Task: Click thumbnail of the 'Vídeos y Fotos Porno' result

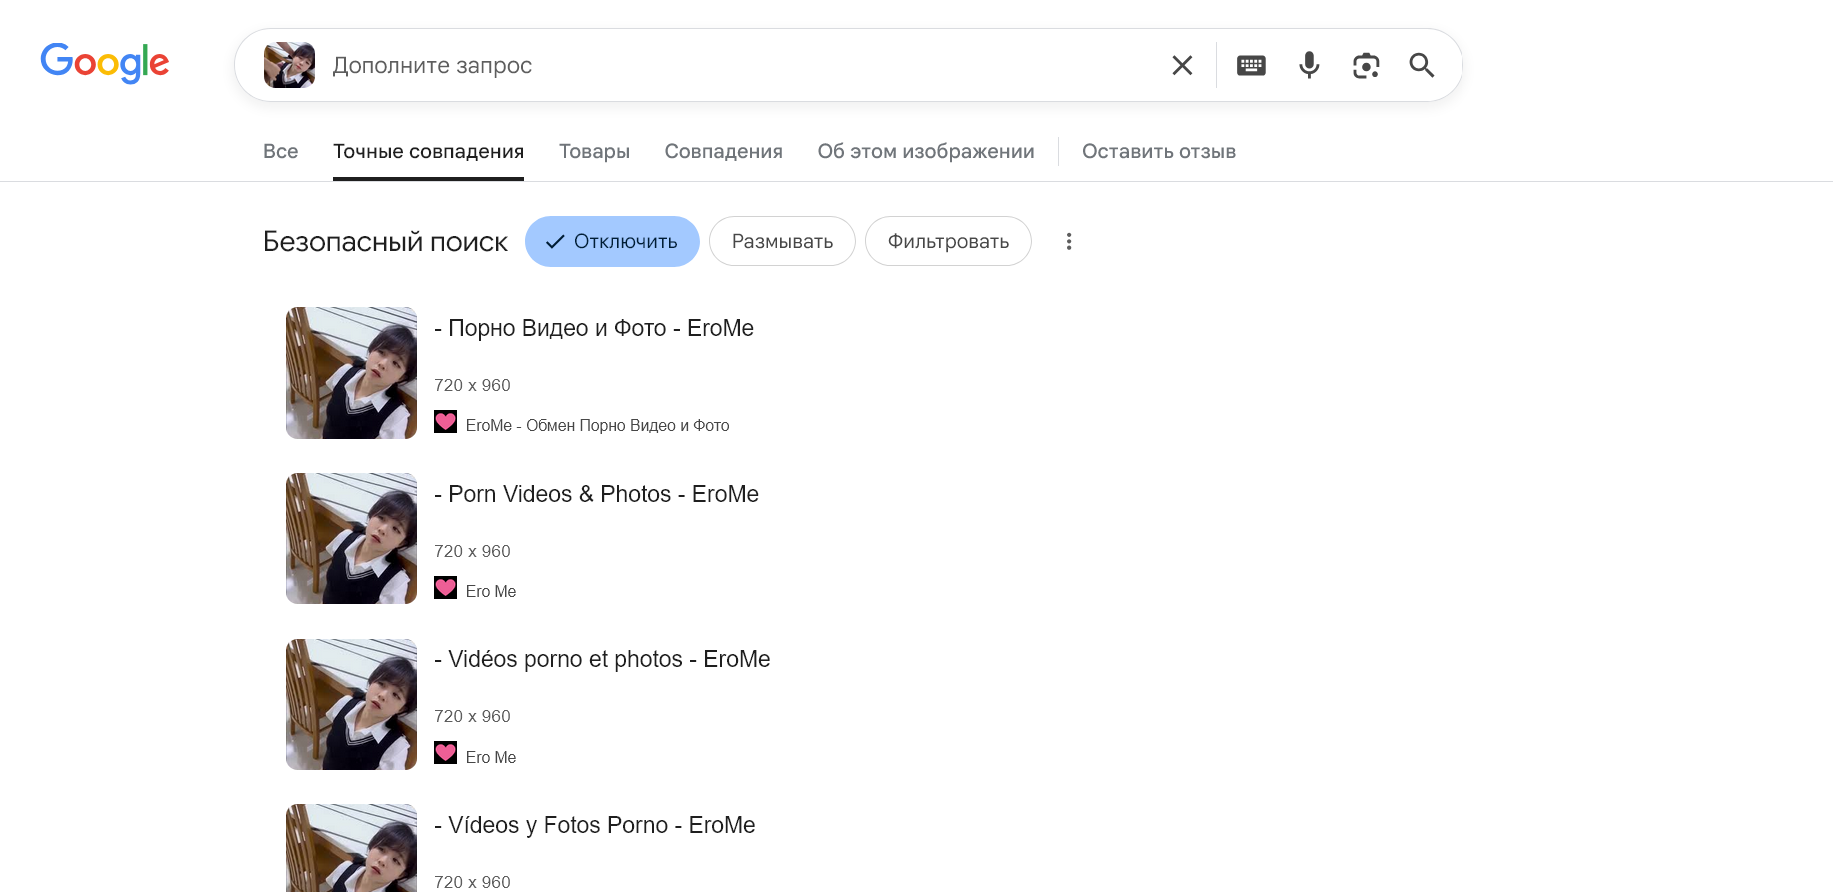Action: tap(351, 848)
